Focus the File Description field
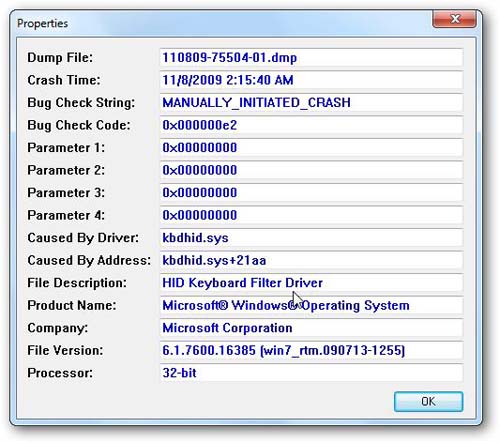500x443 pixels. pyautogui.click(x=311, y=283)
